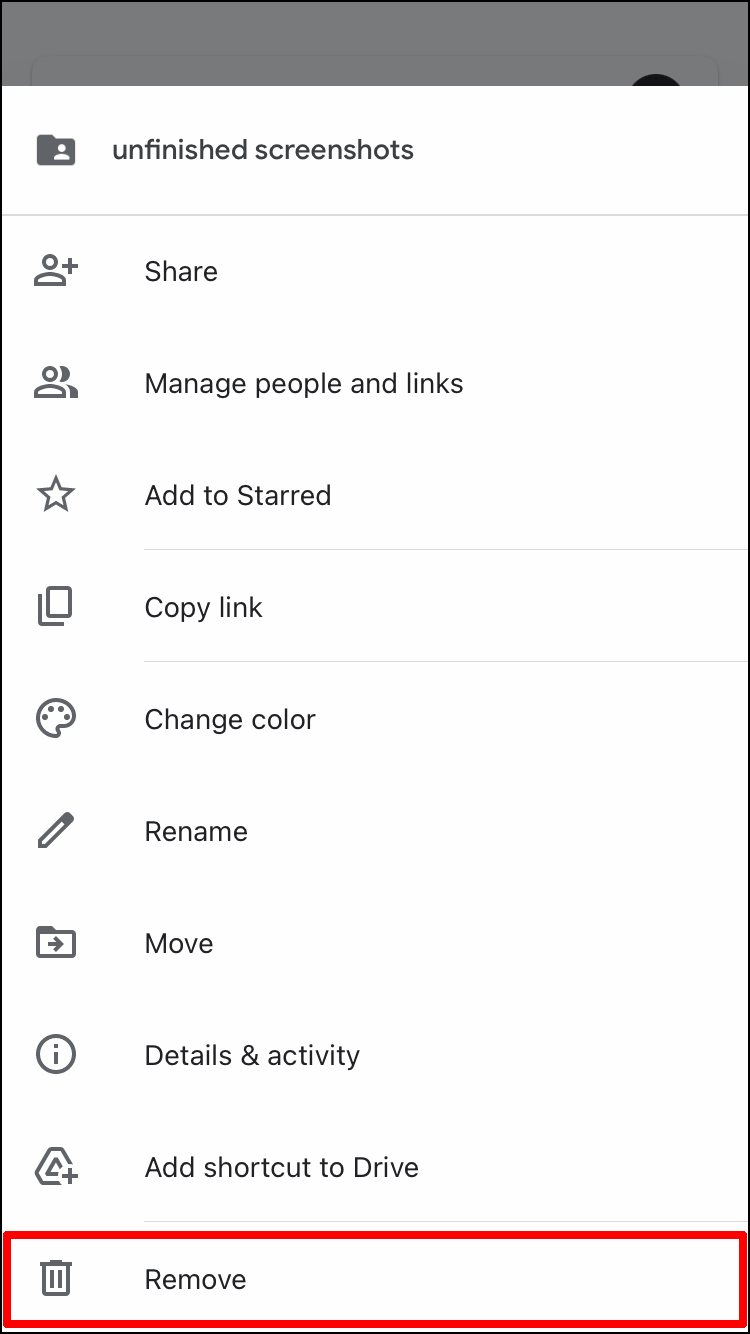The image size is (750, 1334).
Task: Tap the pencil rename icon
Action: 56,831
